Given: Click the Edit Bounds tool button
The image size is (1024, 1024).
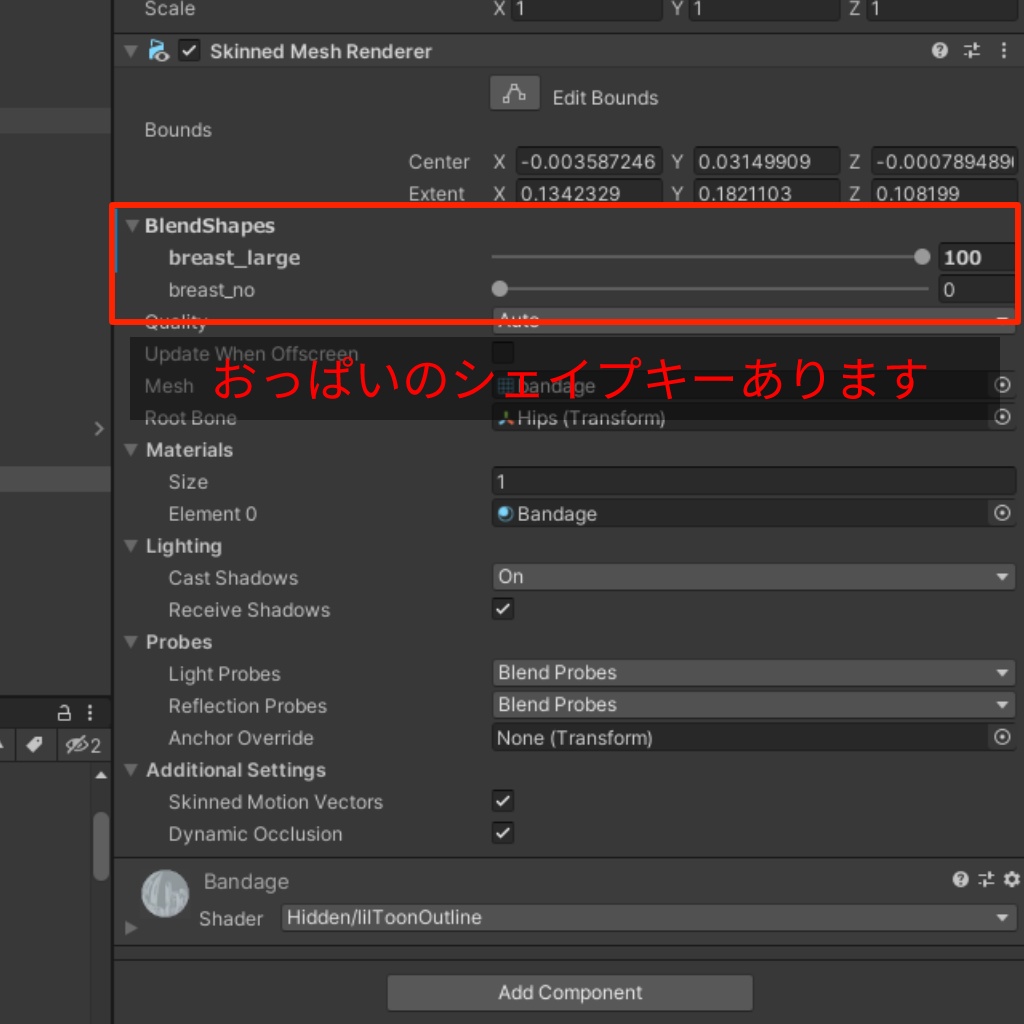Looking at the screenshot, I should pos(515,93).
